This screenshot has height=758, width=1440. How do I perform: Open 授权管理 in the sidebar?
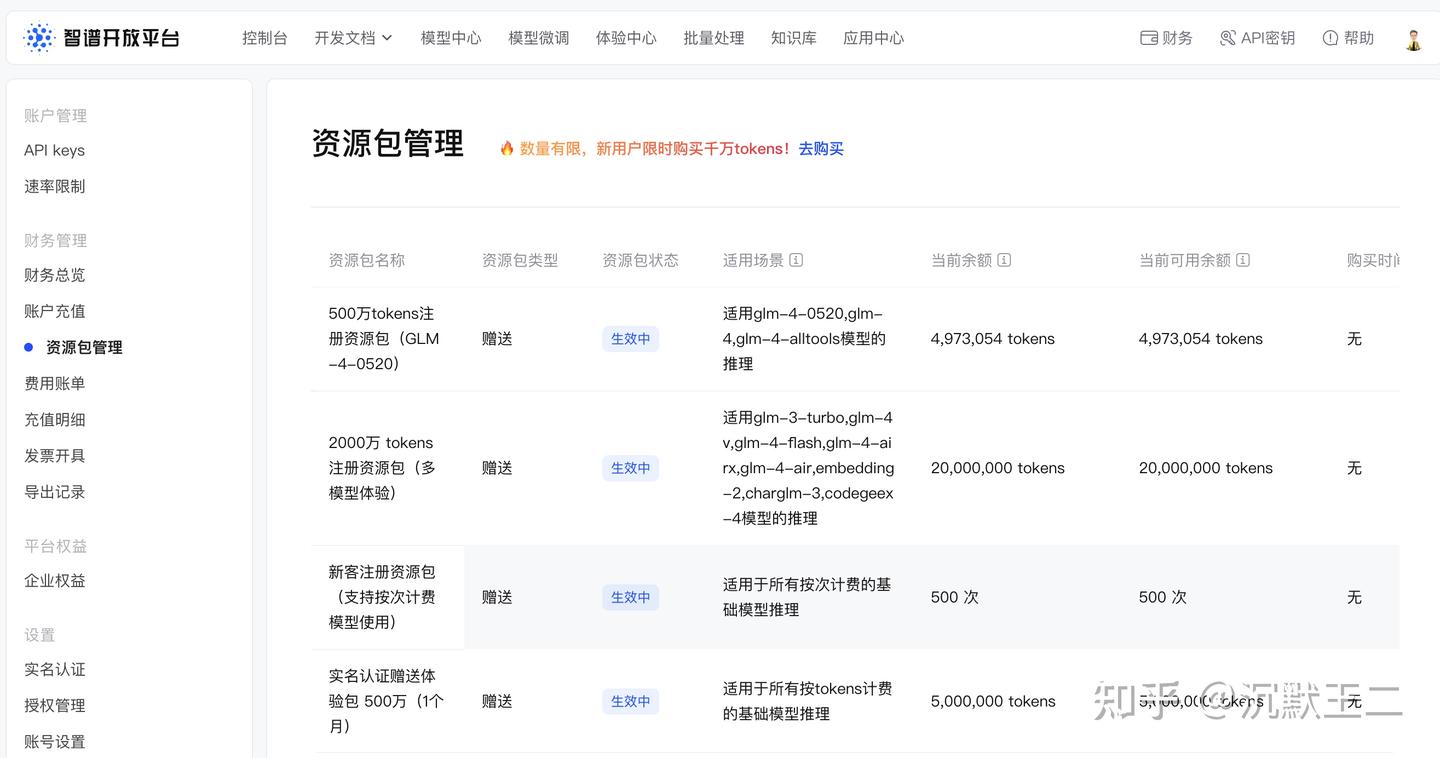point(55,705)
